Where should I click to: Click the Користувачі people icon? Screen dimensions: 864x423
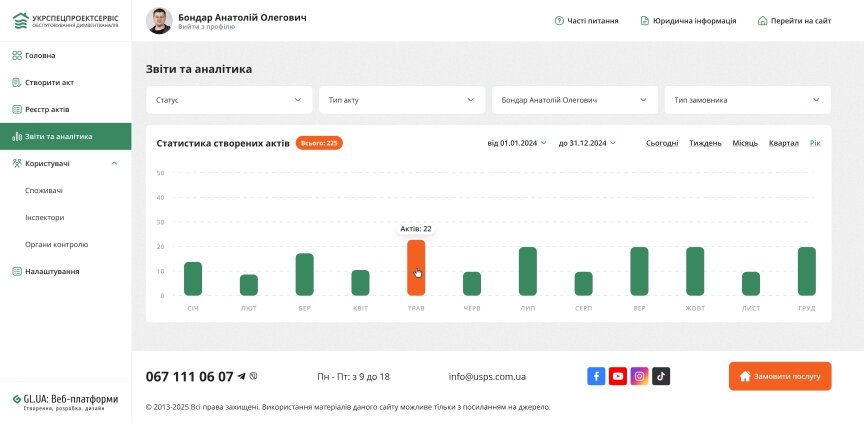17,164
